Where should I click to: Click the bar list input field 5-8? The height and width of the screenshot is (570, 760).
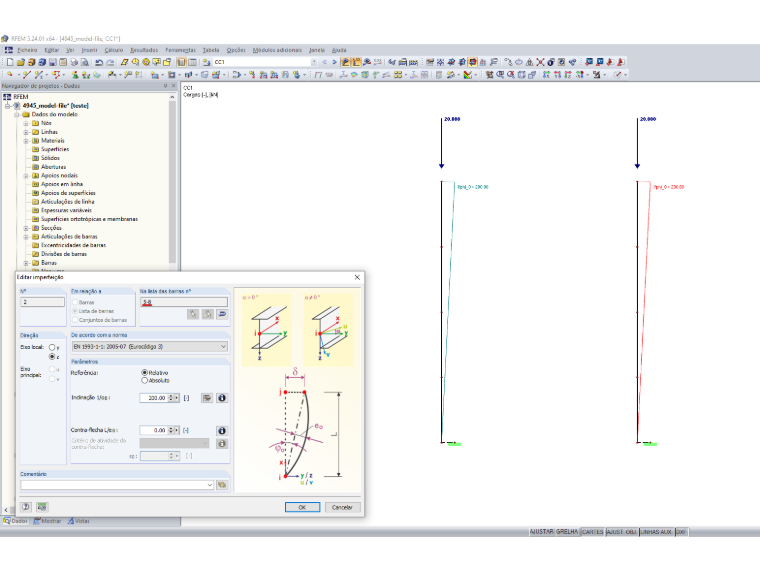point(184,302)
